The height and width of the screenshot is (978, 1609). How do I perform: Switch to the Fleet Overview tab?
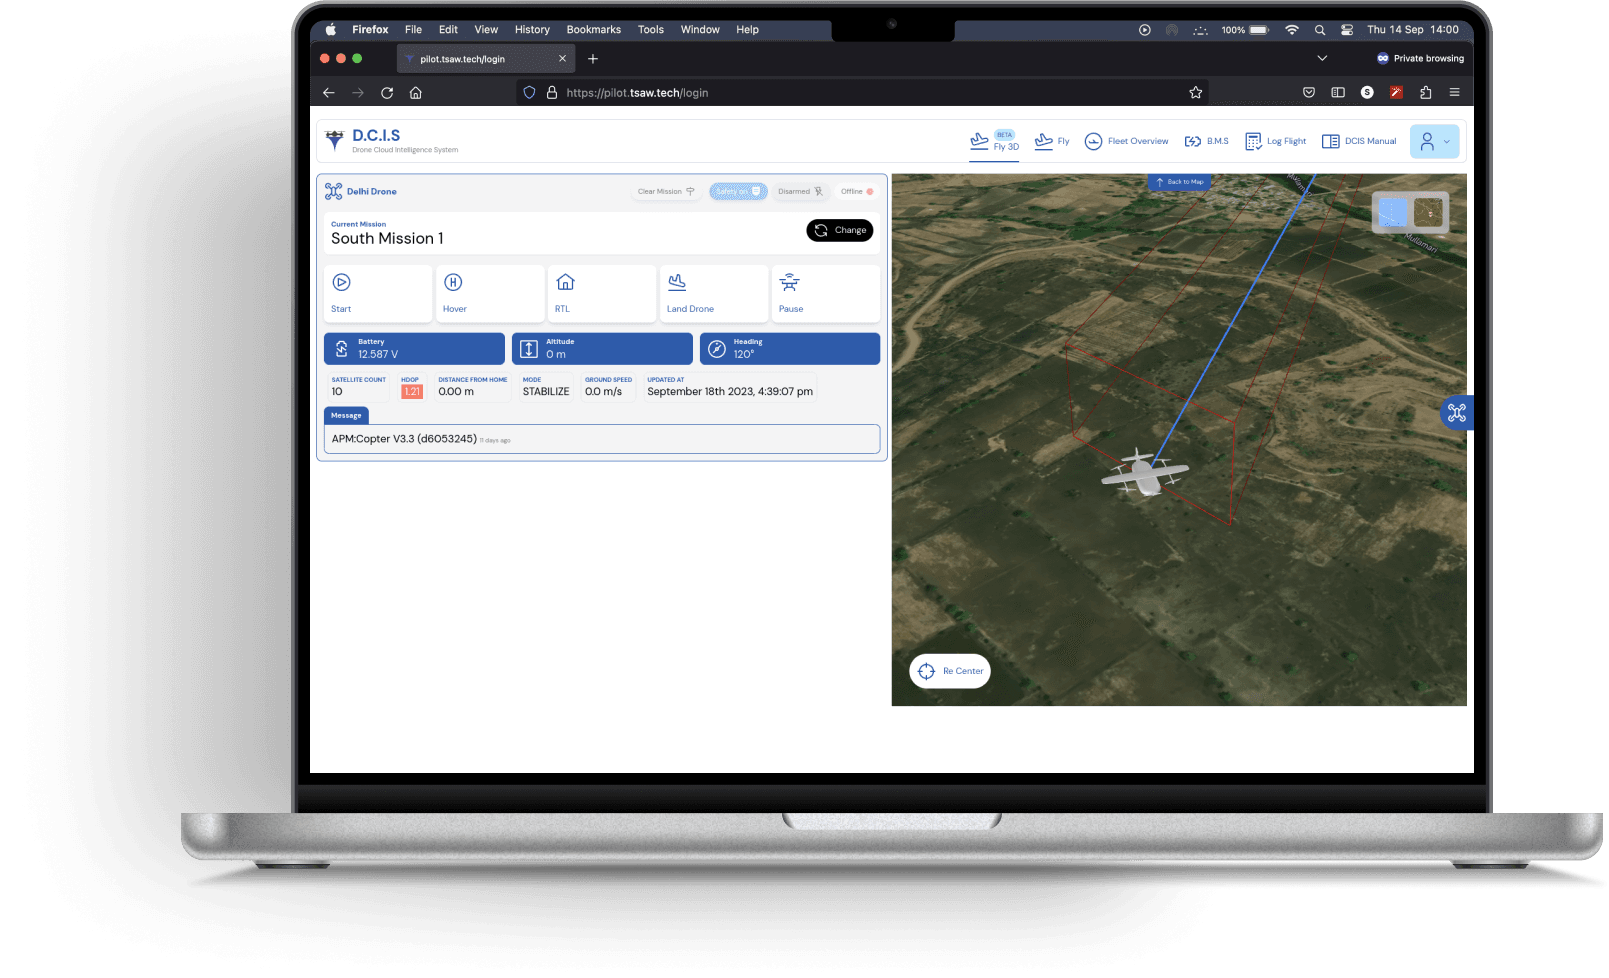(1126, 141)
